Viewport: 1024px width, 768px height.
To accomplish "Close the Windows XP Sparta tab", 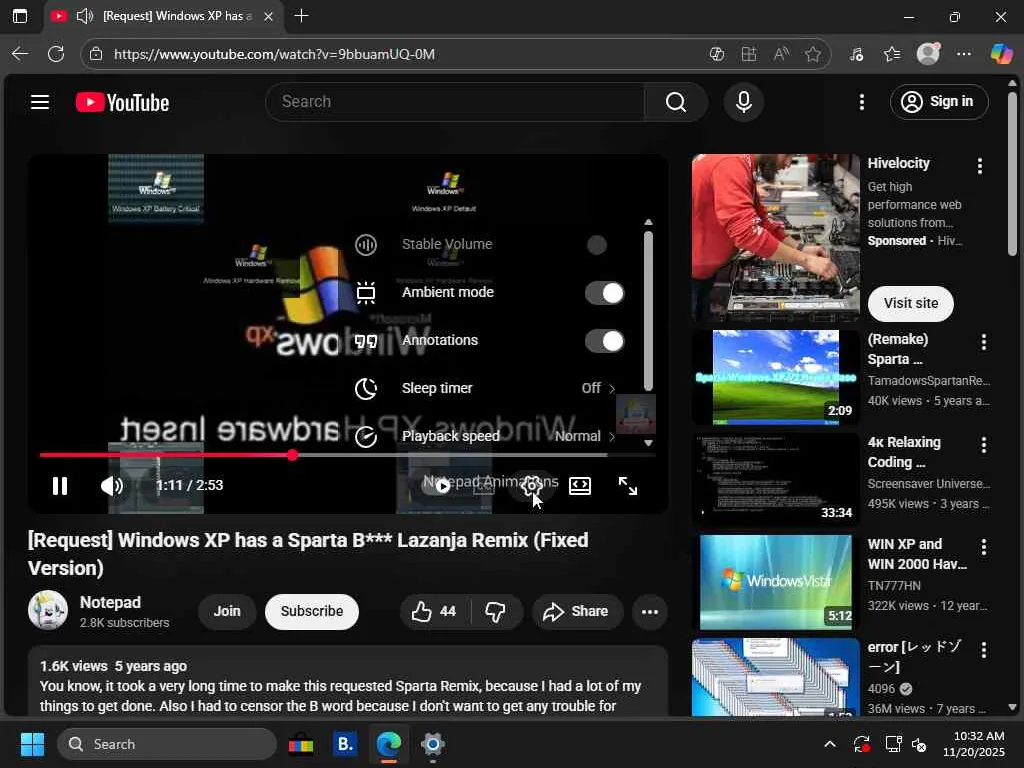I will point(268,16).
